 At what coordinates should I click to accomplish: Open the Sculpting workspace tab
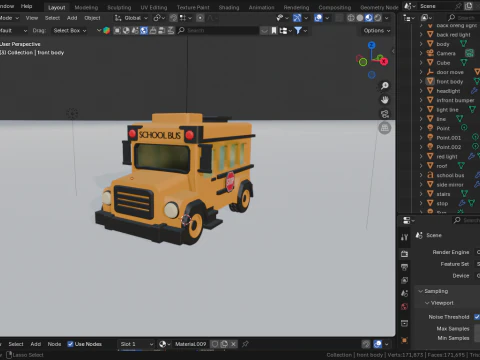(119, 7)
